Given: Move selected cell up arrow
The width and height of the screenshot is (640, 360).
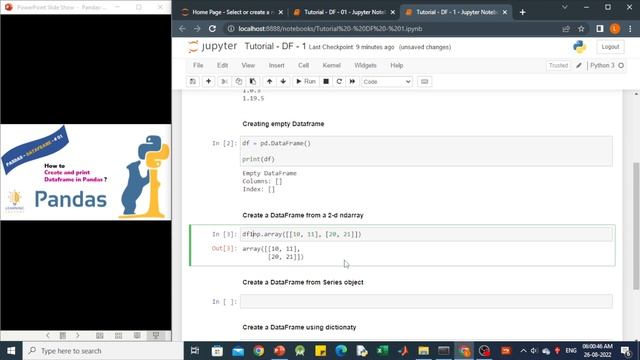Looking at the screenshot, I should (x=269, y=82).
